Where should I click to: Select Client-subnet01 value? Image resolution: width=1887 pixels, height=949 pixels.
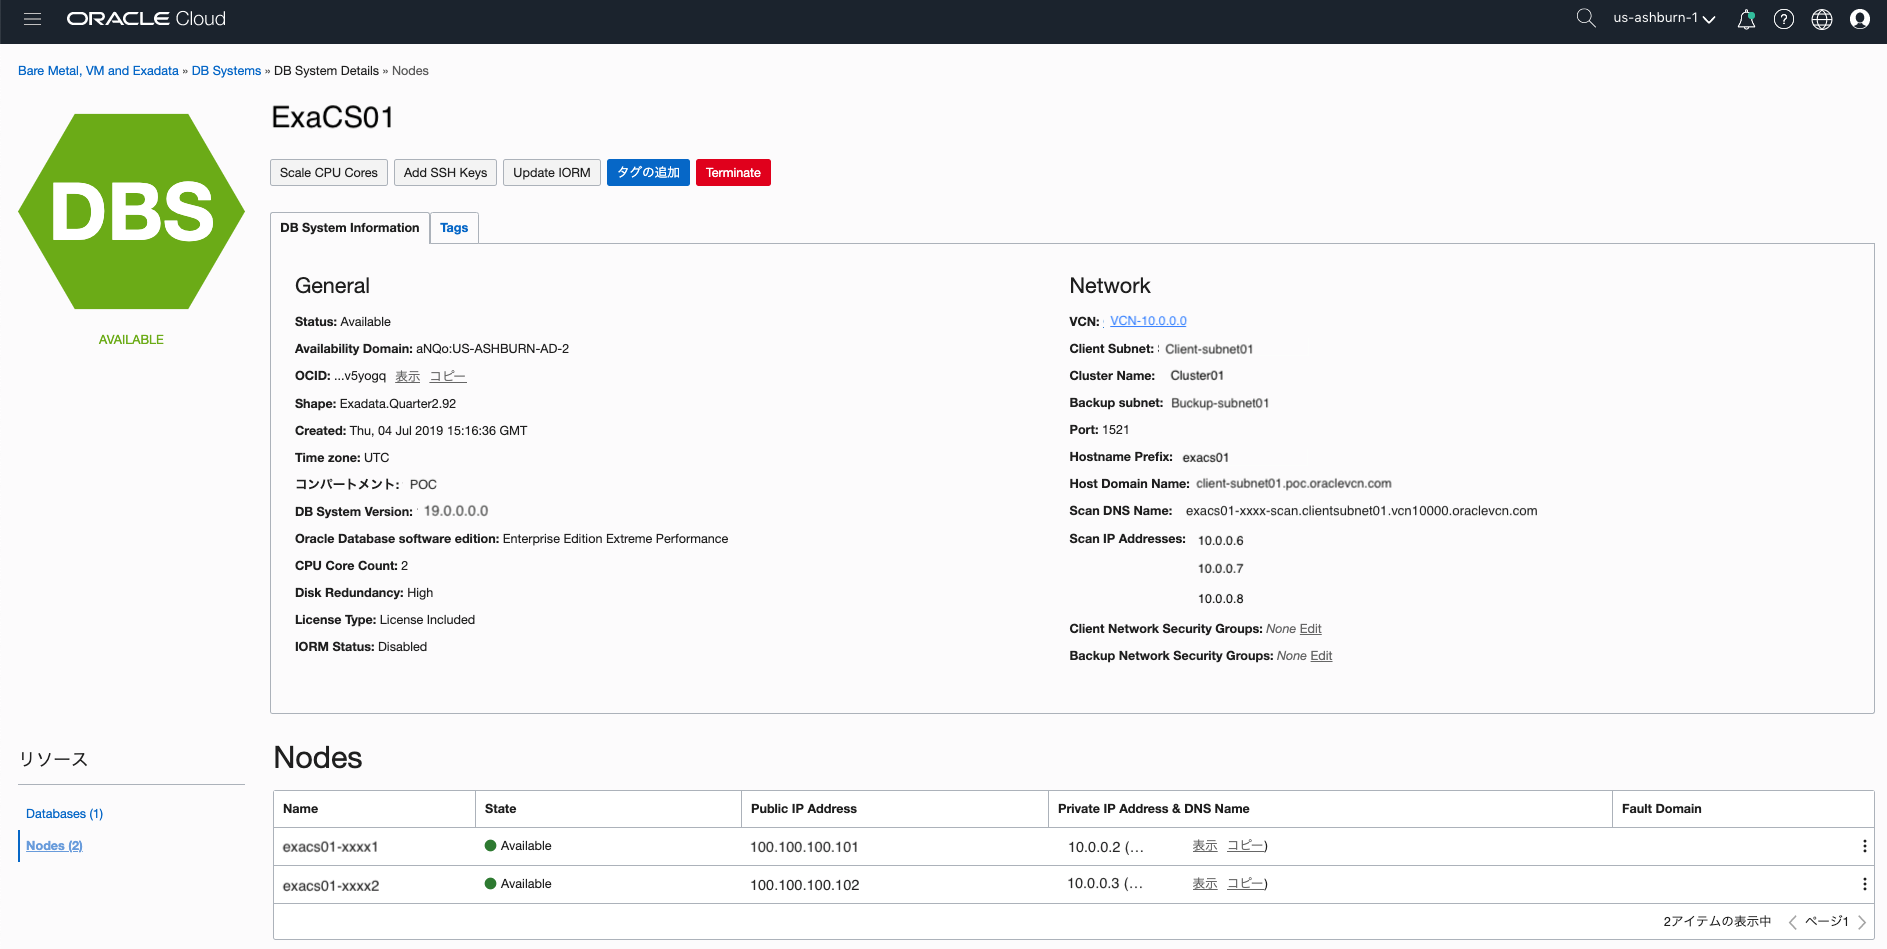(1209, 349)
